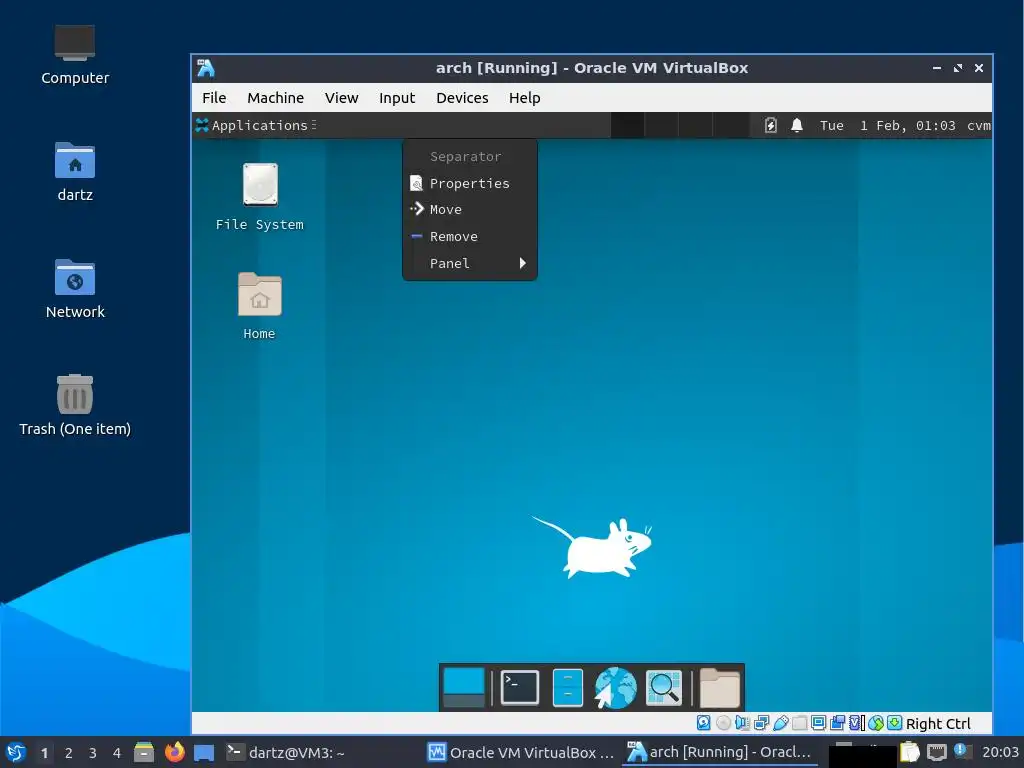Open the File menu in VirtualBox

point(214,98)
